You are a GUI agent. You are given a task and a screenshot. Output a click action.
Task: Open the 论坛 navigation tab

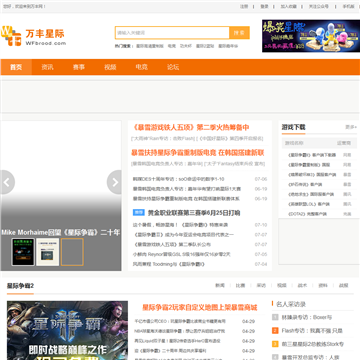pyautogui.click(x=173, y=67)
